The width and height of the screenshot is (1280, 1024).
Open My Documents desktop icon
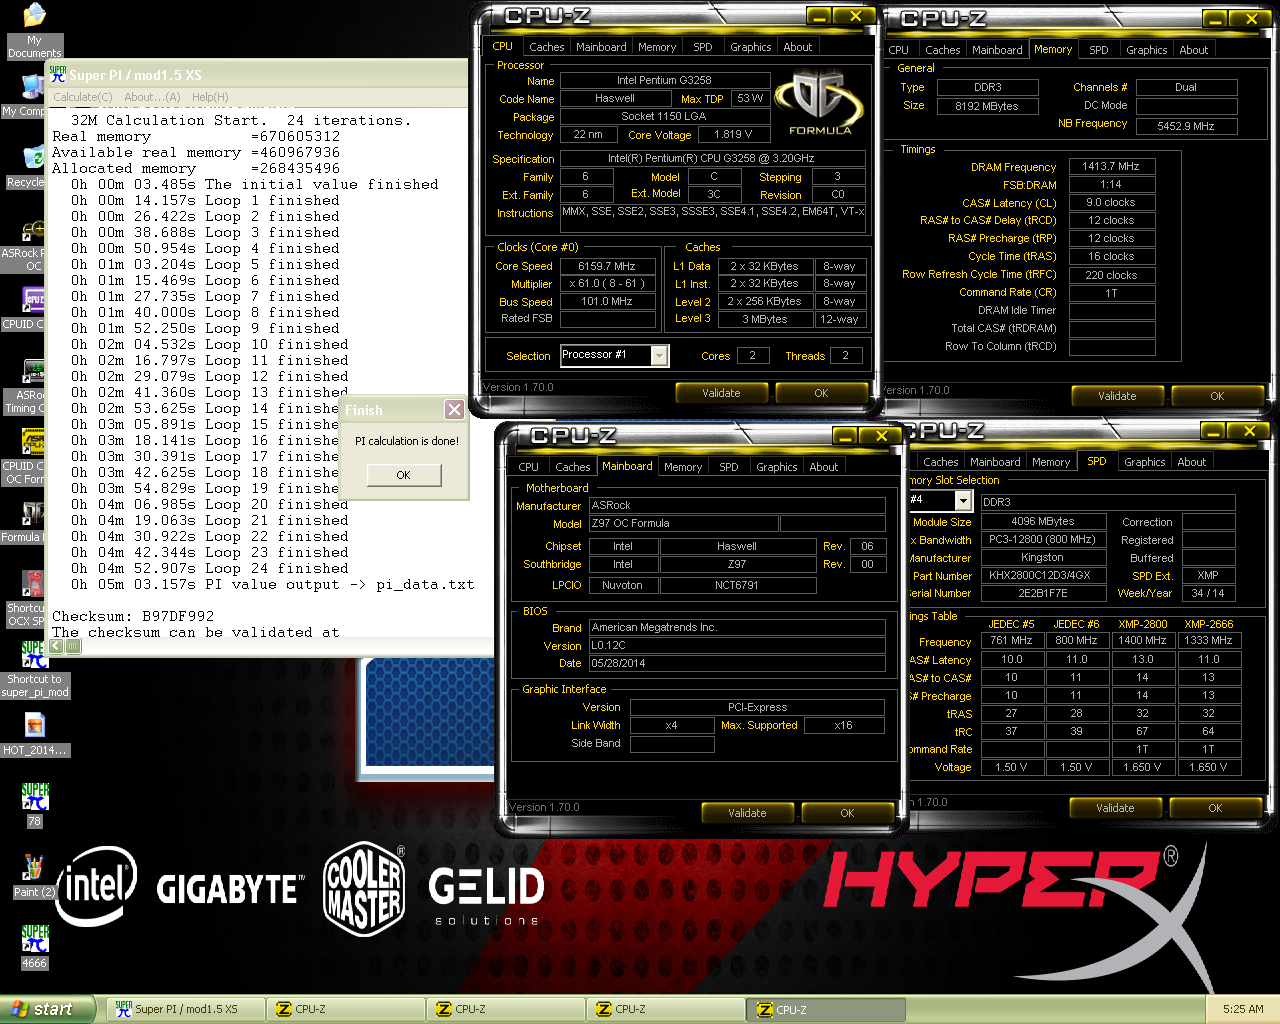coord(34,30)
